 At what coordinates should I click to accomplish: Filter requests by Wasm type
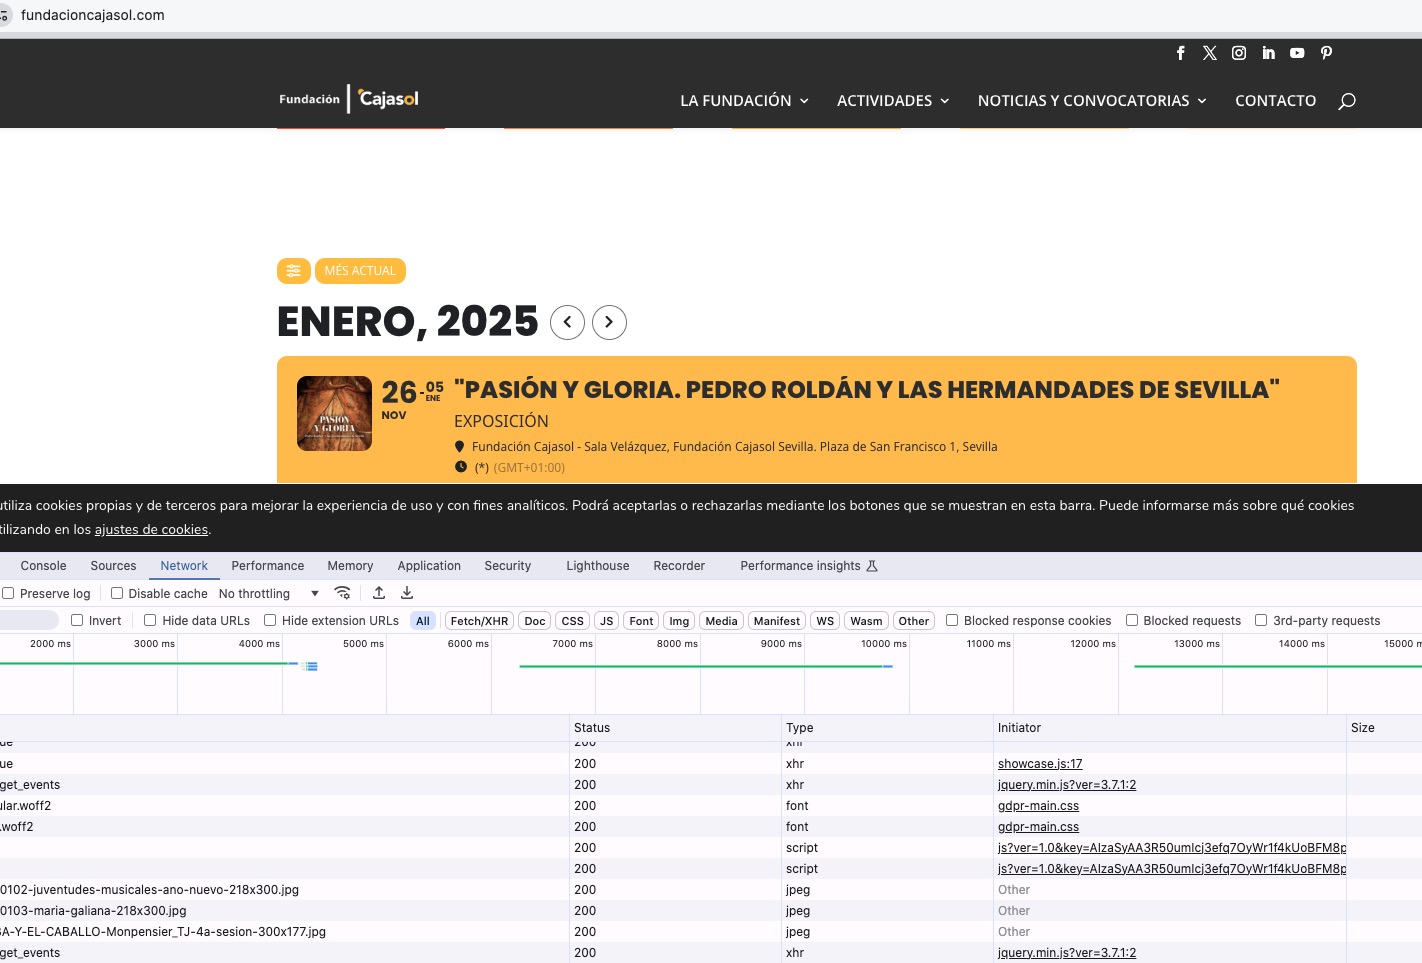click(x=866, y=621)
